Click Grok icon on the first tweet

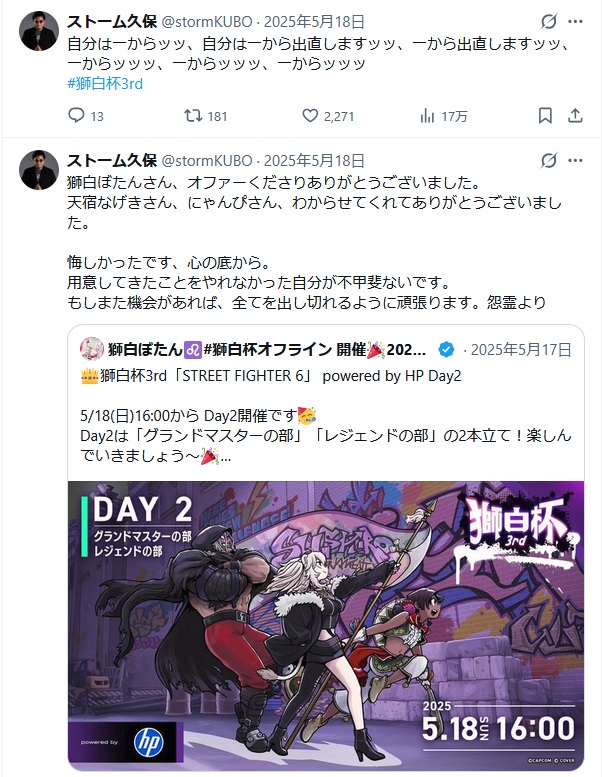548,22
